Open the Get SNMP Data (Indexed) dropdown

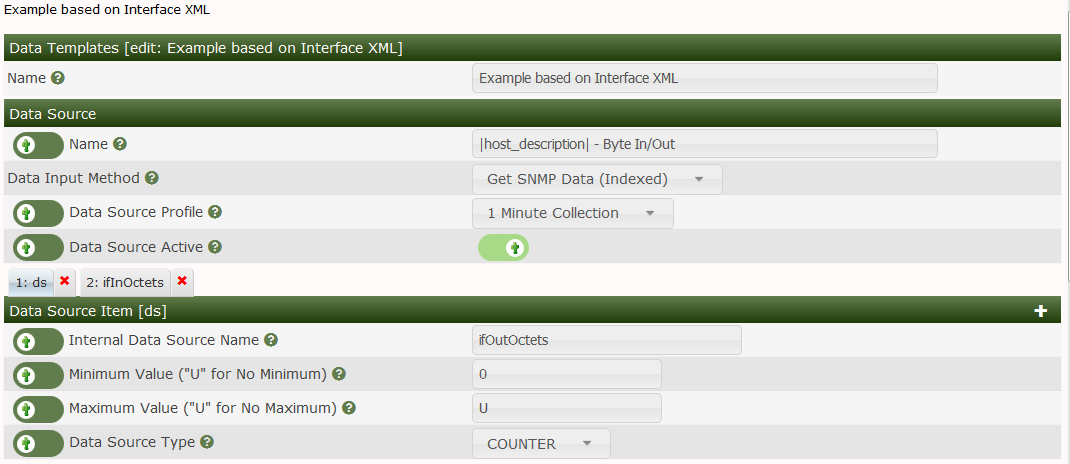tap(596, 179)
